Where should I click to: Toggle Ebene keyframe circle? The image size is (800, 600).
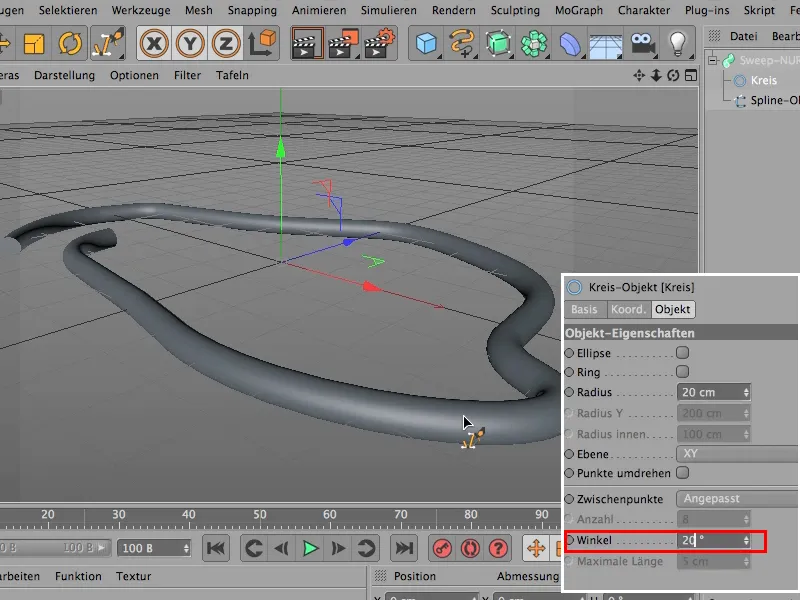tap(569, 454)
